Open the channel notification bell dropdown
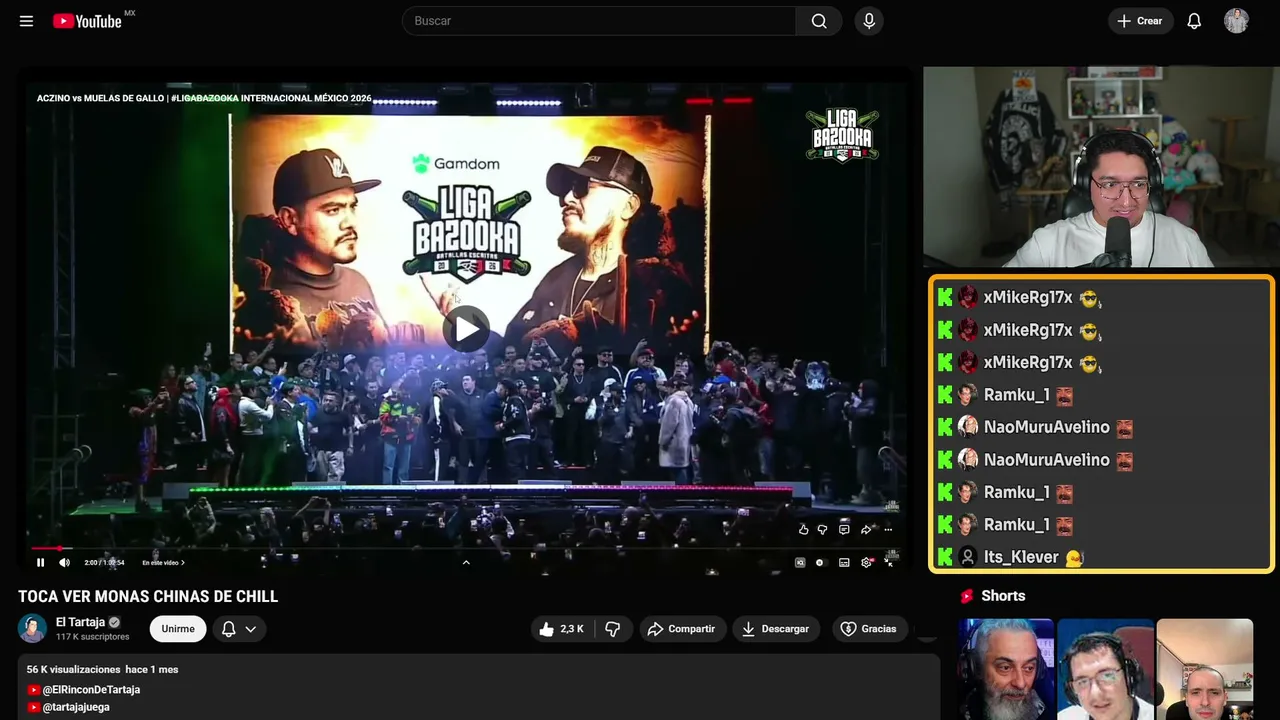Viewport: 1280px width, 720px height. pos(239,629)
